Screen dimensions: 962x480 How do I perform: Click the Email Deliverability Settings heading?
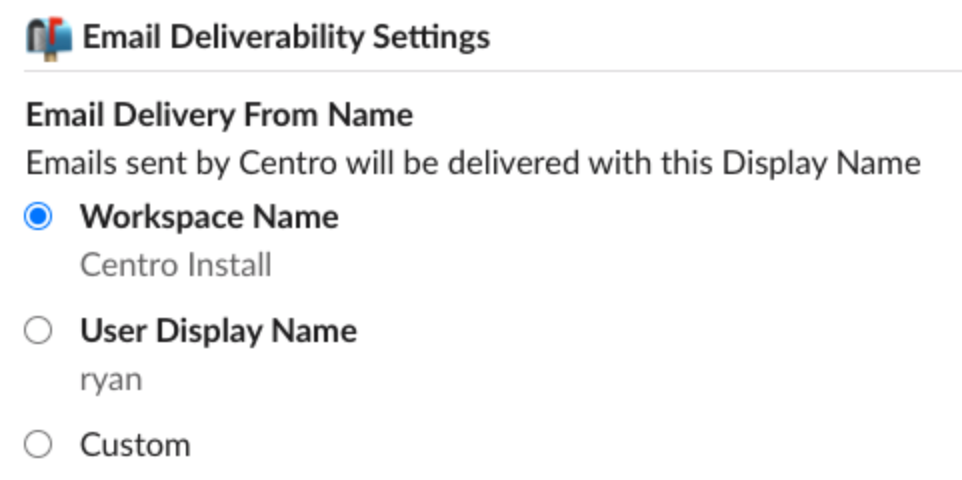point(287,38)
